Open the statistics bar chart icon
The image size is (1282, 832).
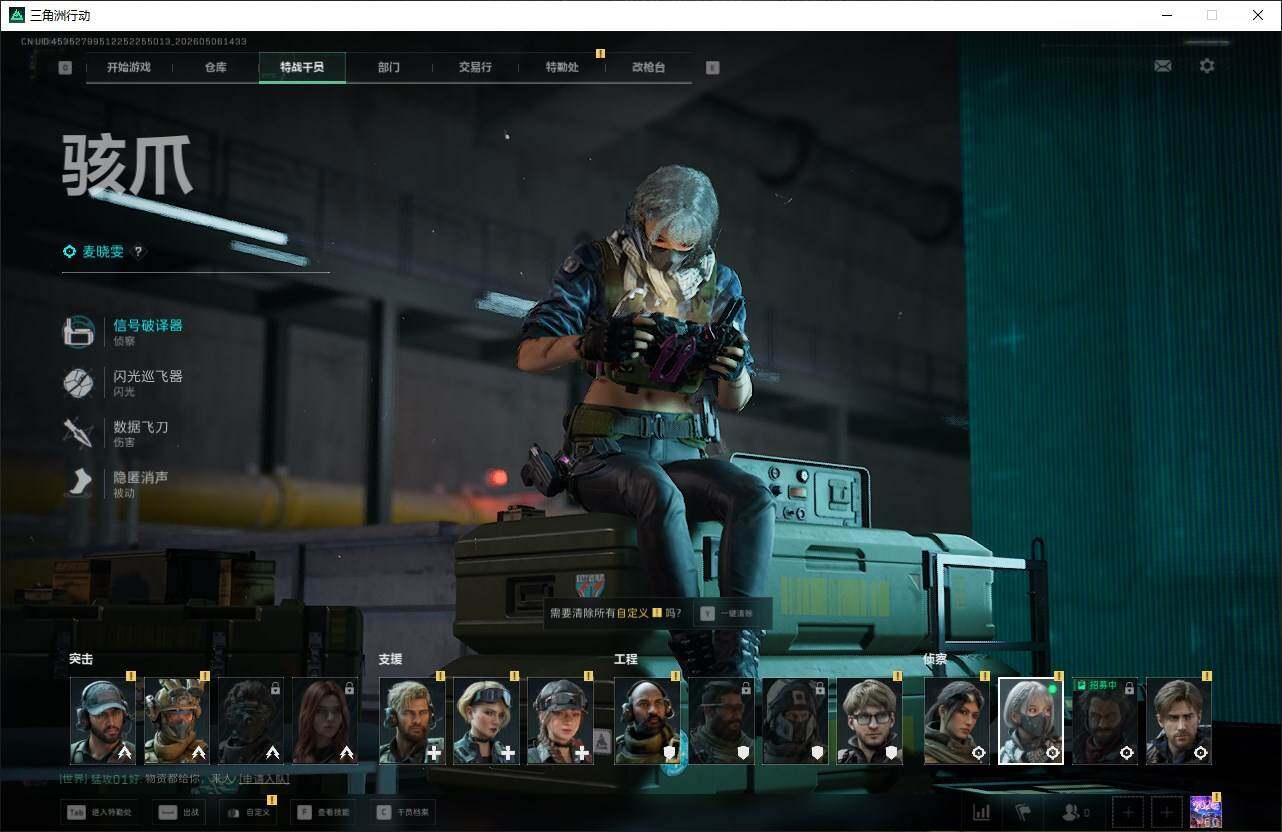(x=982, y=812)
